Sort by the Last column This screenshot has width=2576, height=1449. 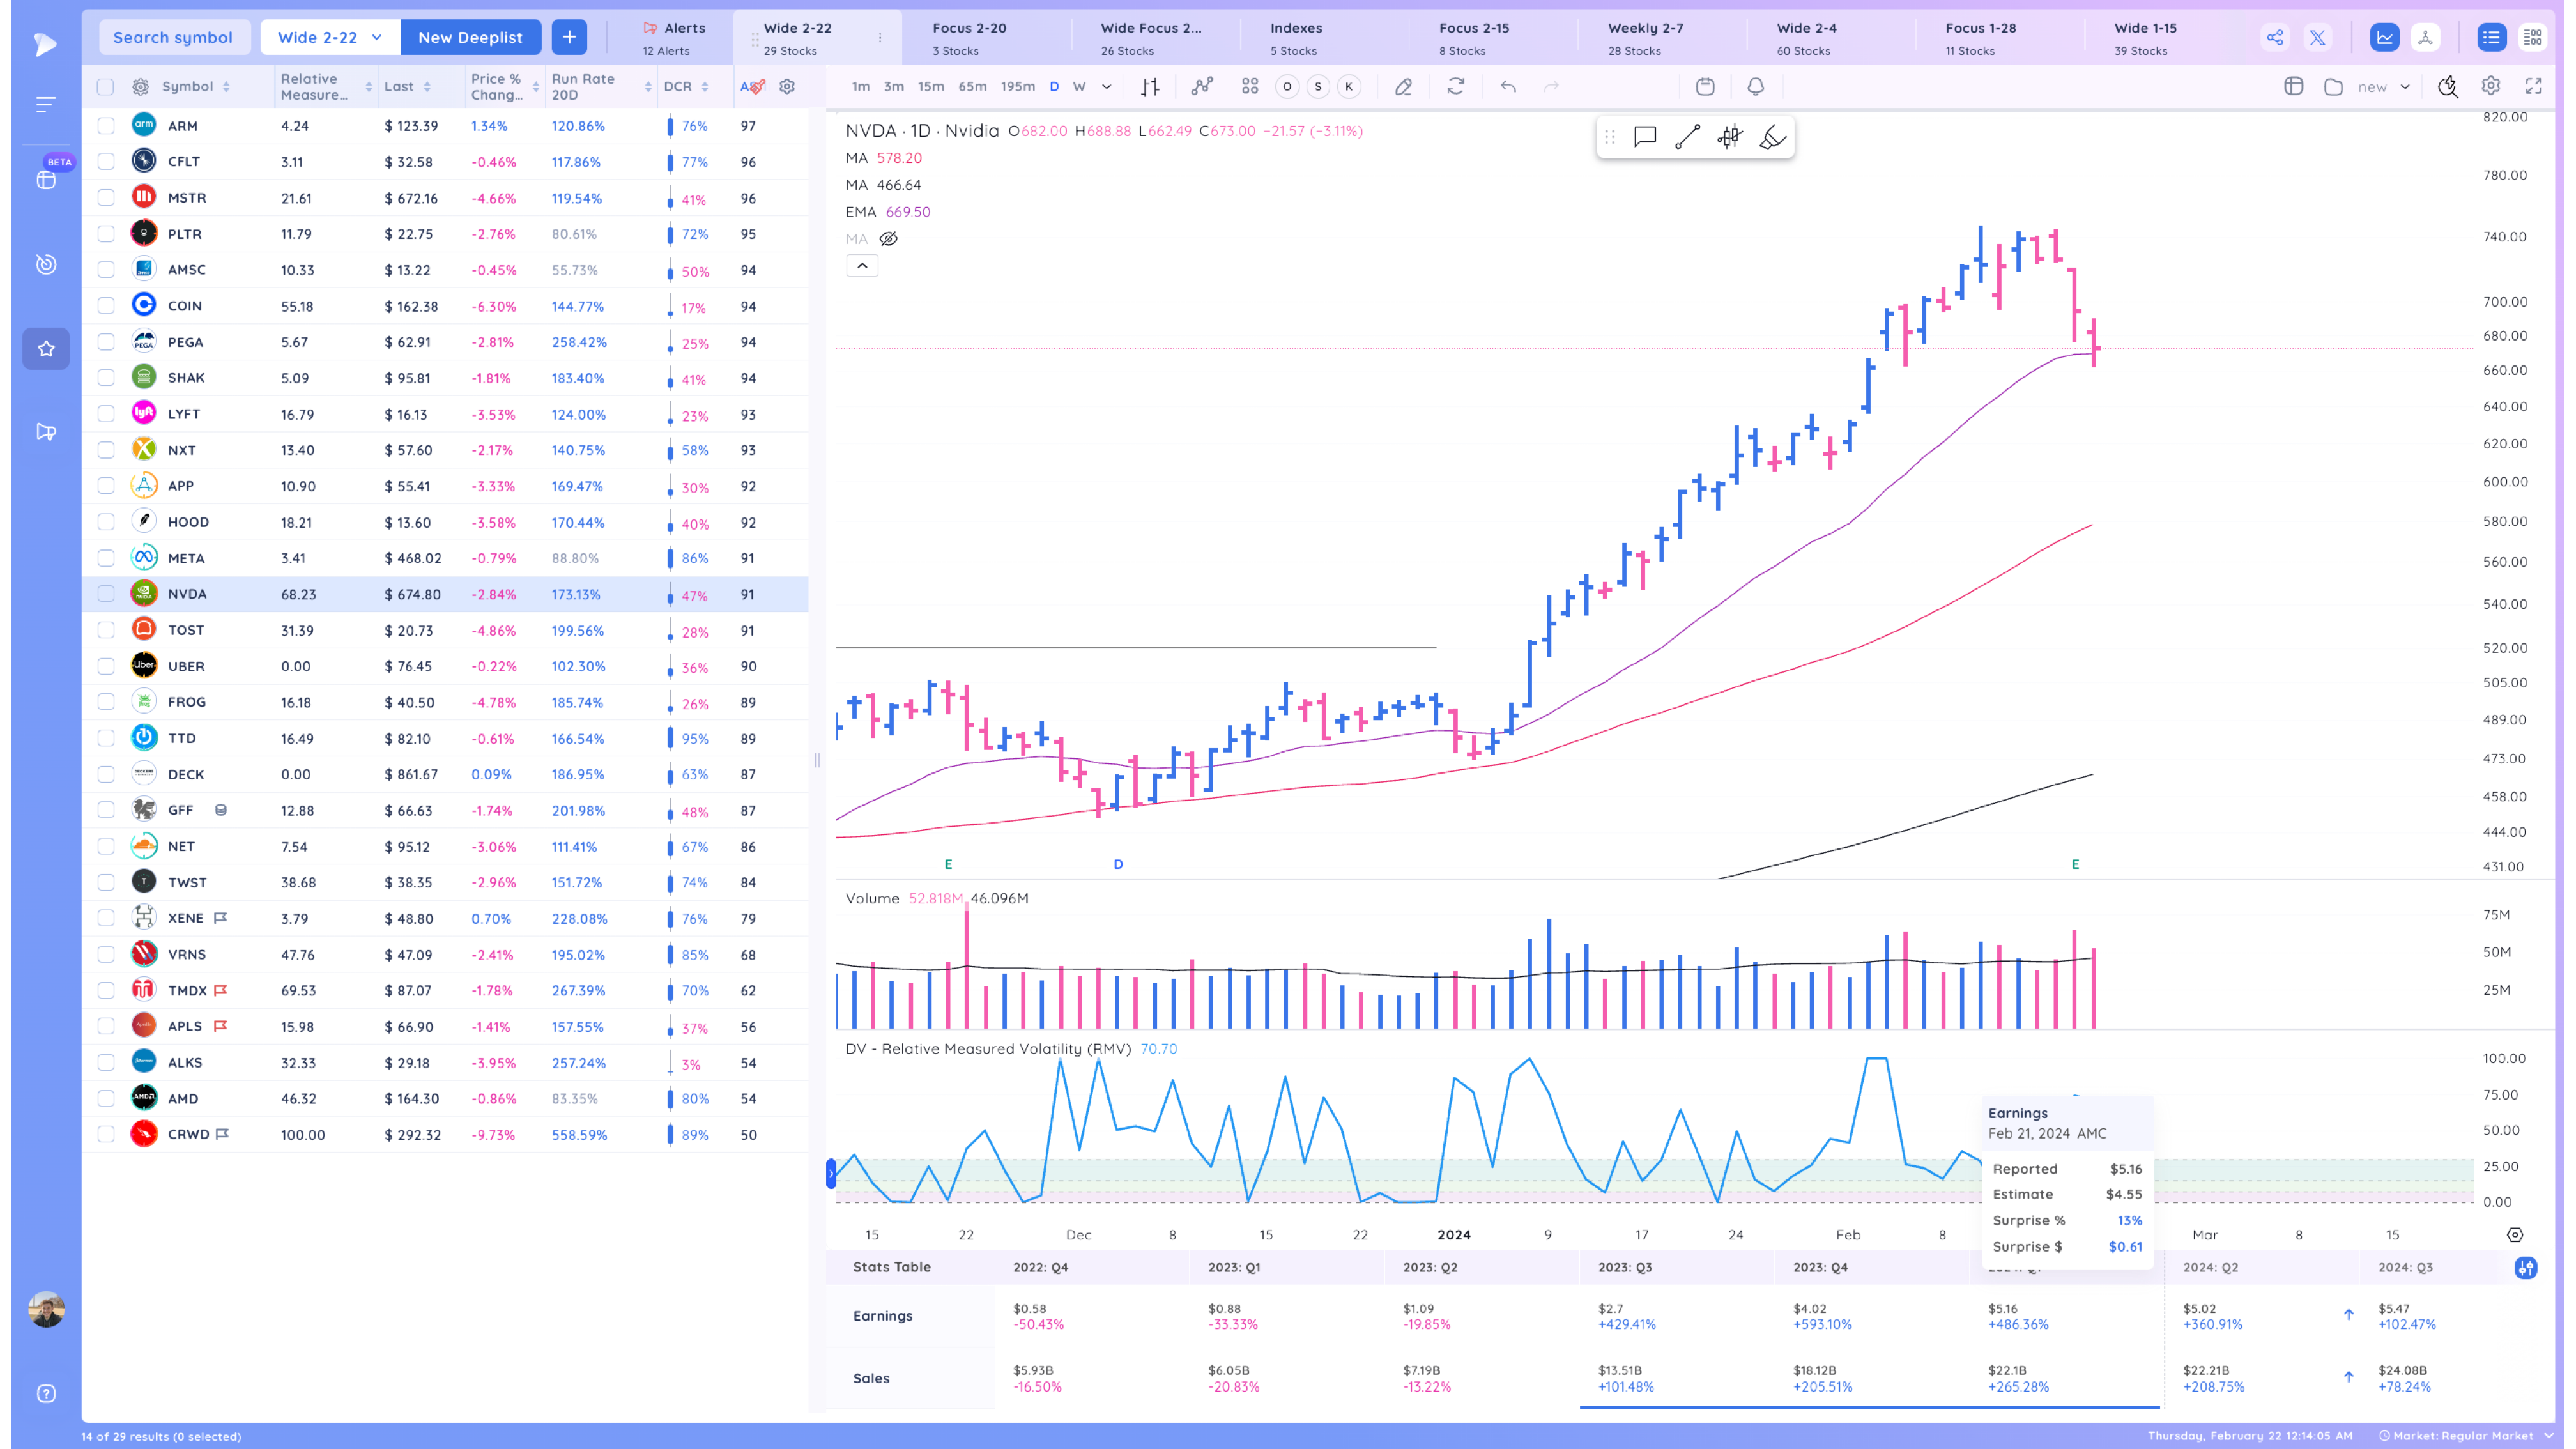[x=408, y=87]
